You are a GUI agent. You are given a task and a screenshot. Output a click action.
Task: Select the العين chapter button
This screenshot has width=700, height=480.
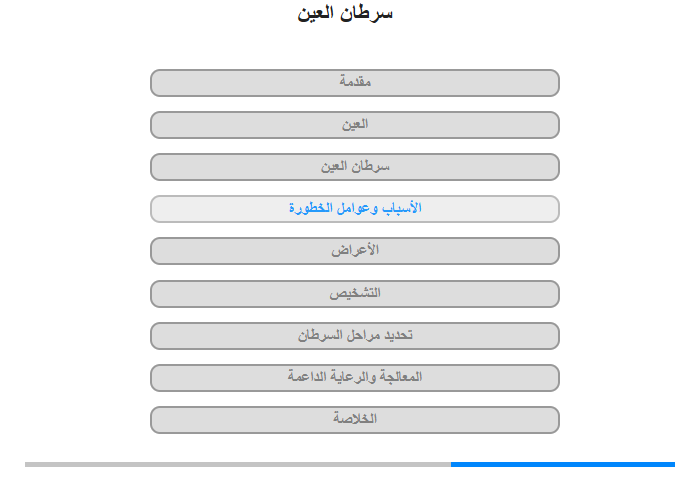[354, 125]
